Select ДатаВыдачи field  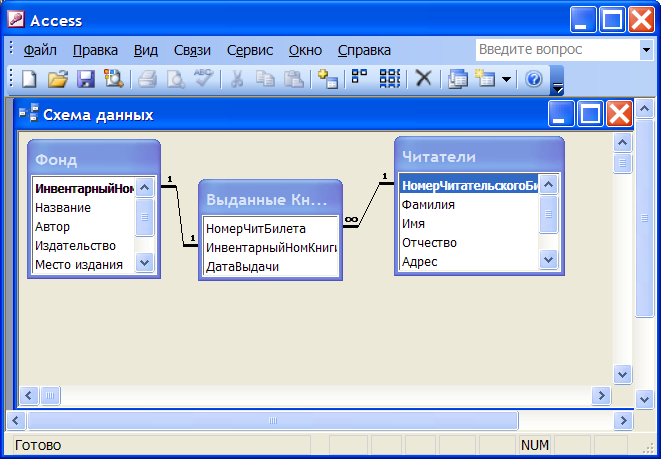click(x=270, y=267)
